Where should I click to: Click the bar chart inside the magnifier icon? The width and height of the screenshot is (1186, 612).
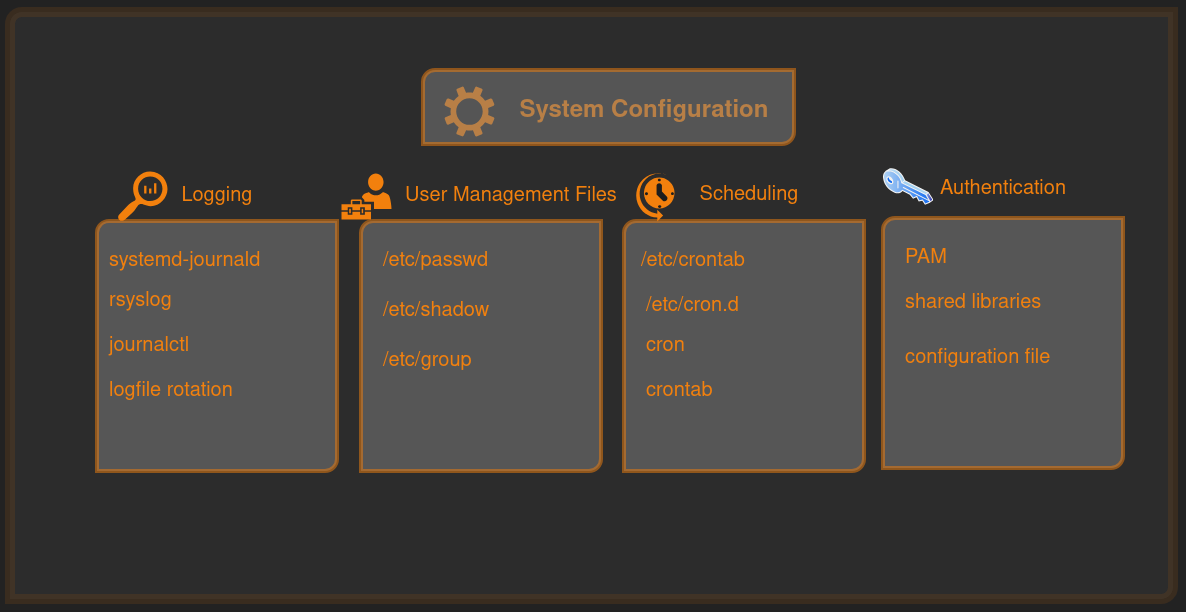[x=148, y=189]
